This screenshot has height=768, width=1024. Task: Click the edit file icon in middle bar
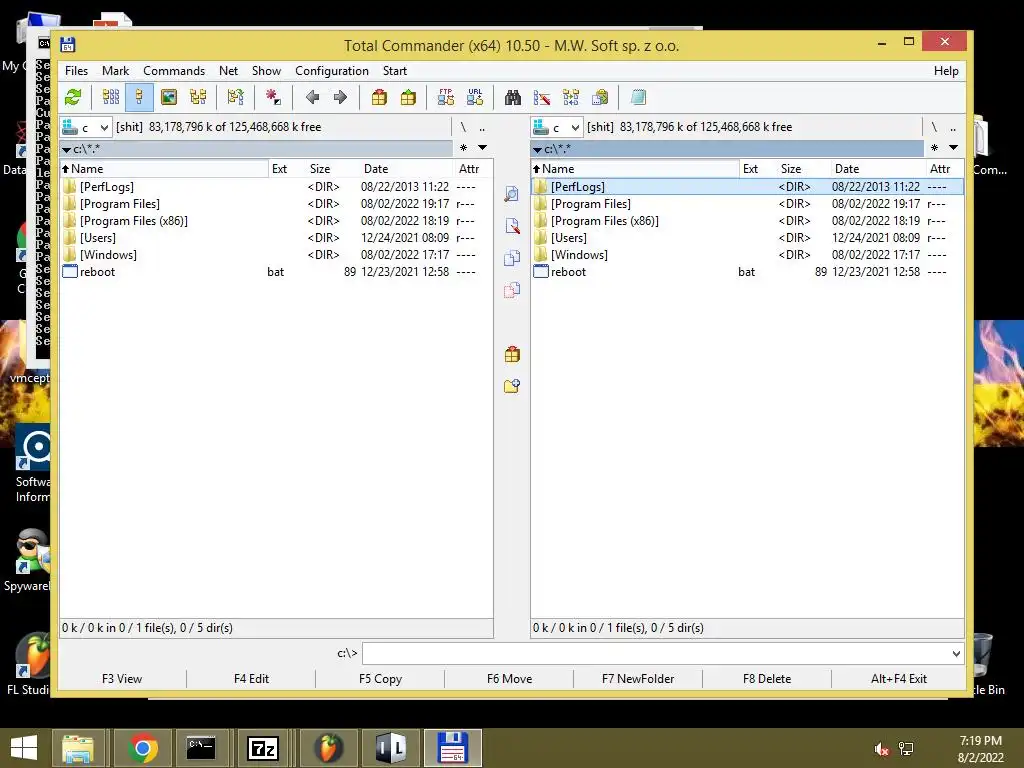point(512,226)
